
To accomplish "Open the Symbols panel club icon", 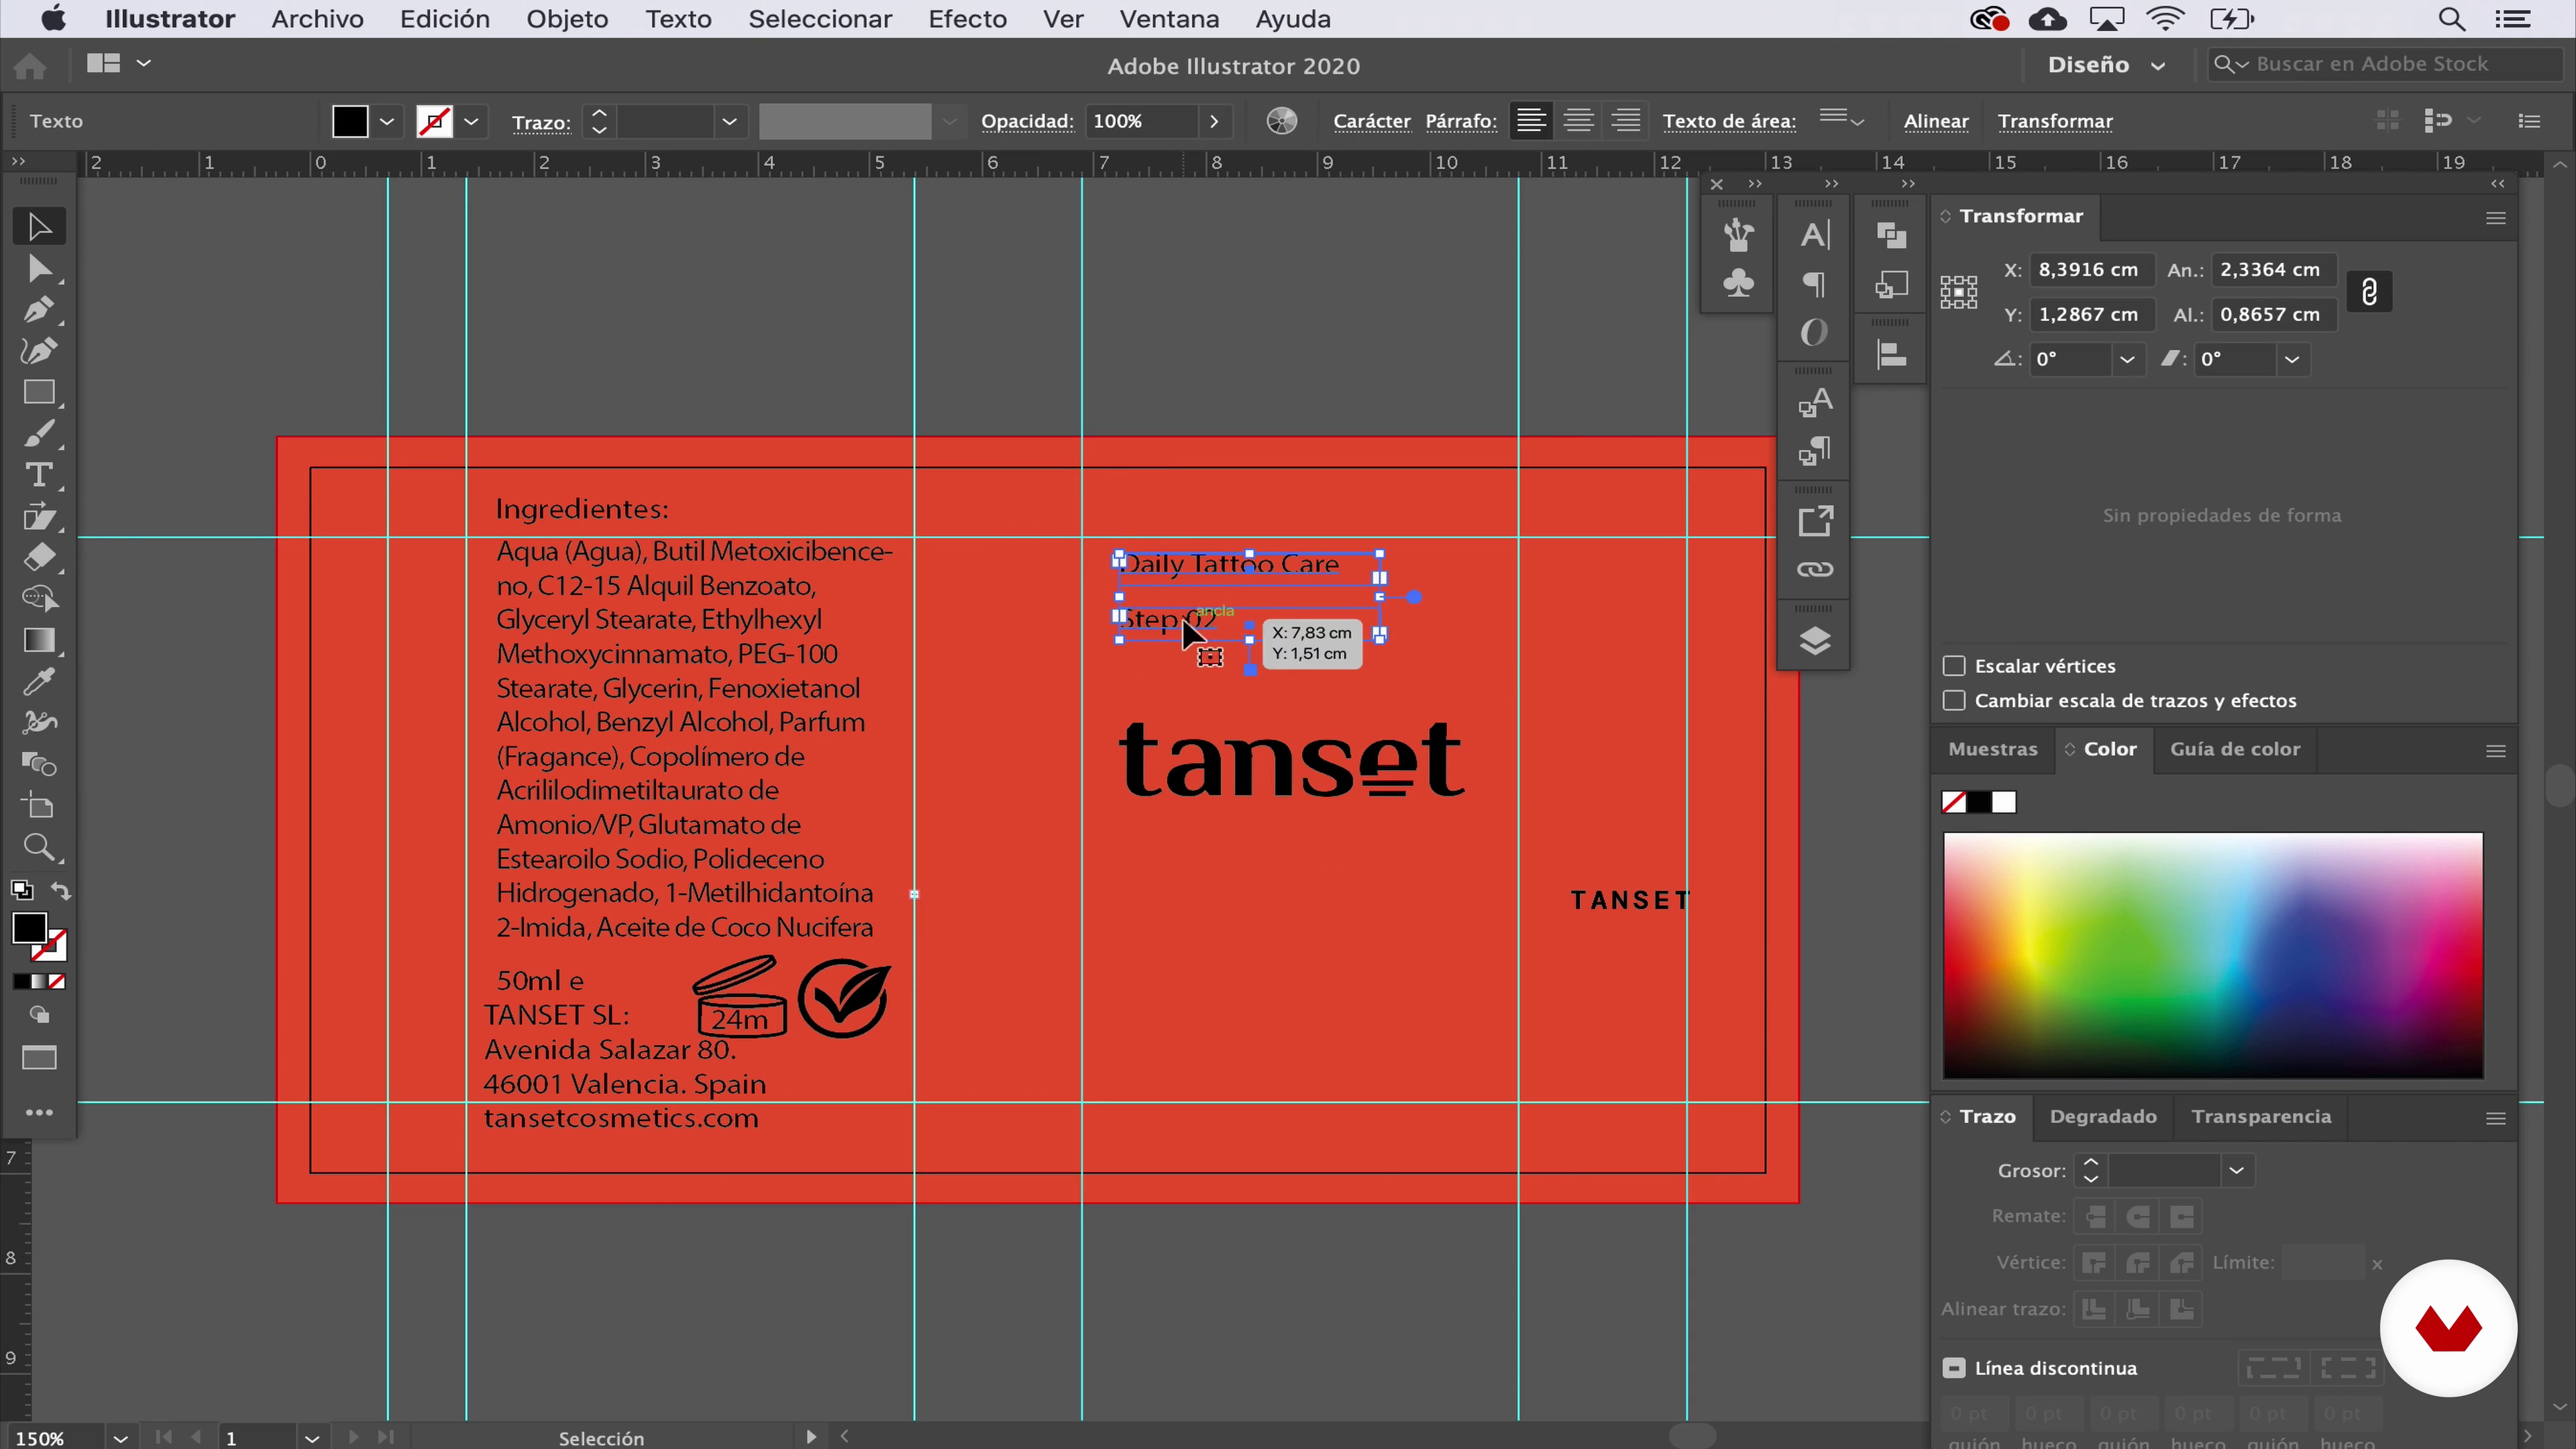I will pyautogui.click(x=1738, y=284).
